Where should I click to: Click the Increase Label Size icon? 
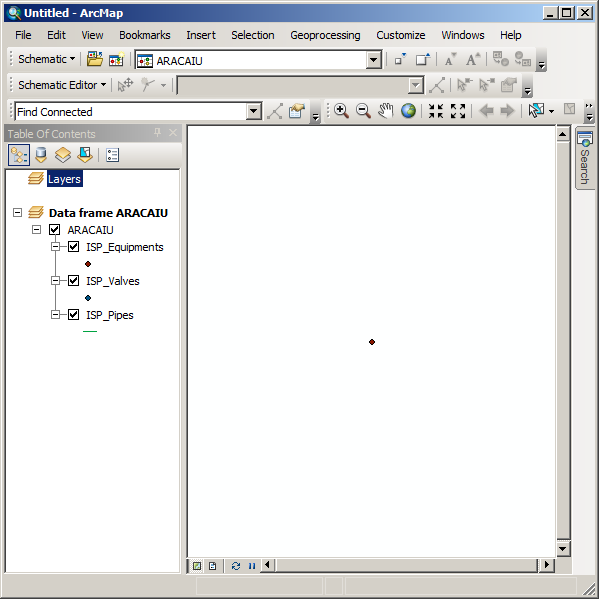coord(473,60)
